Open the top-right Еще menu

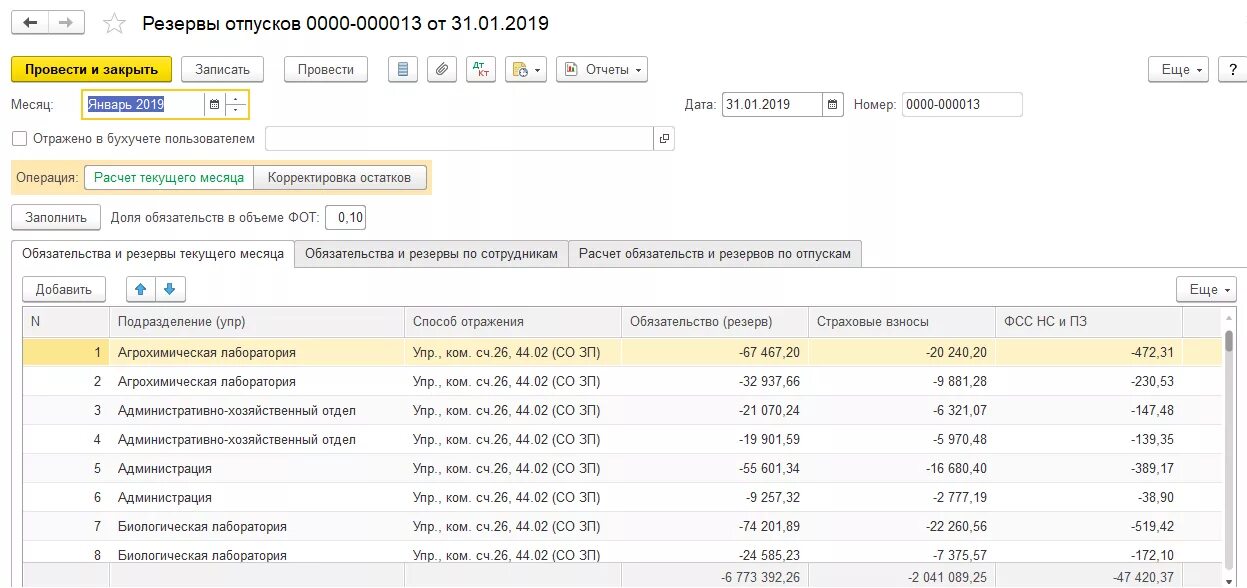[x=1179, y=70]
